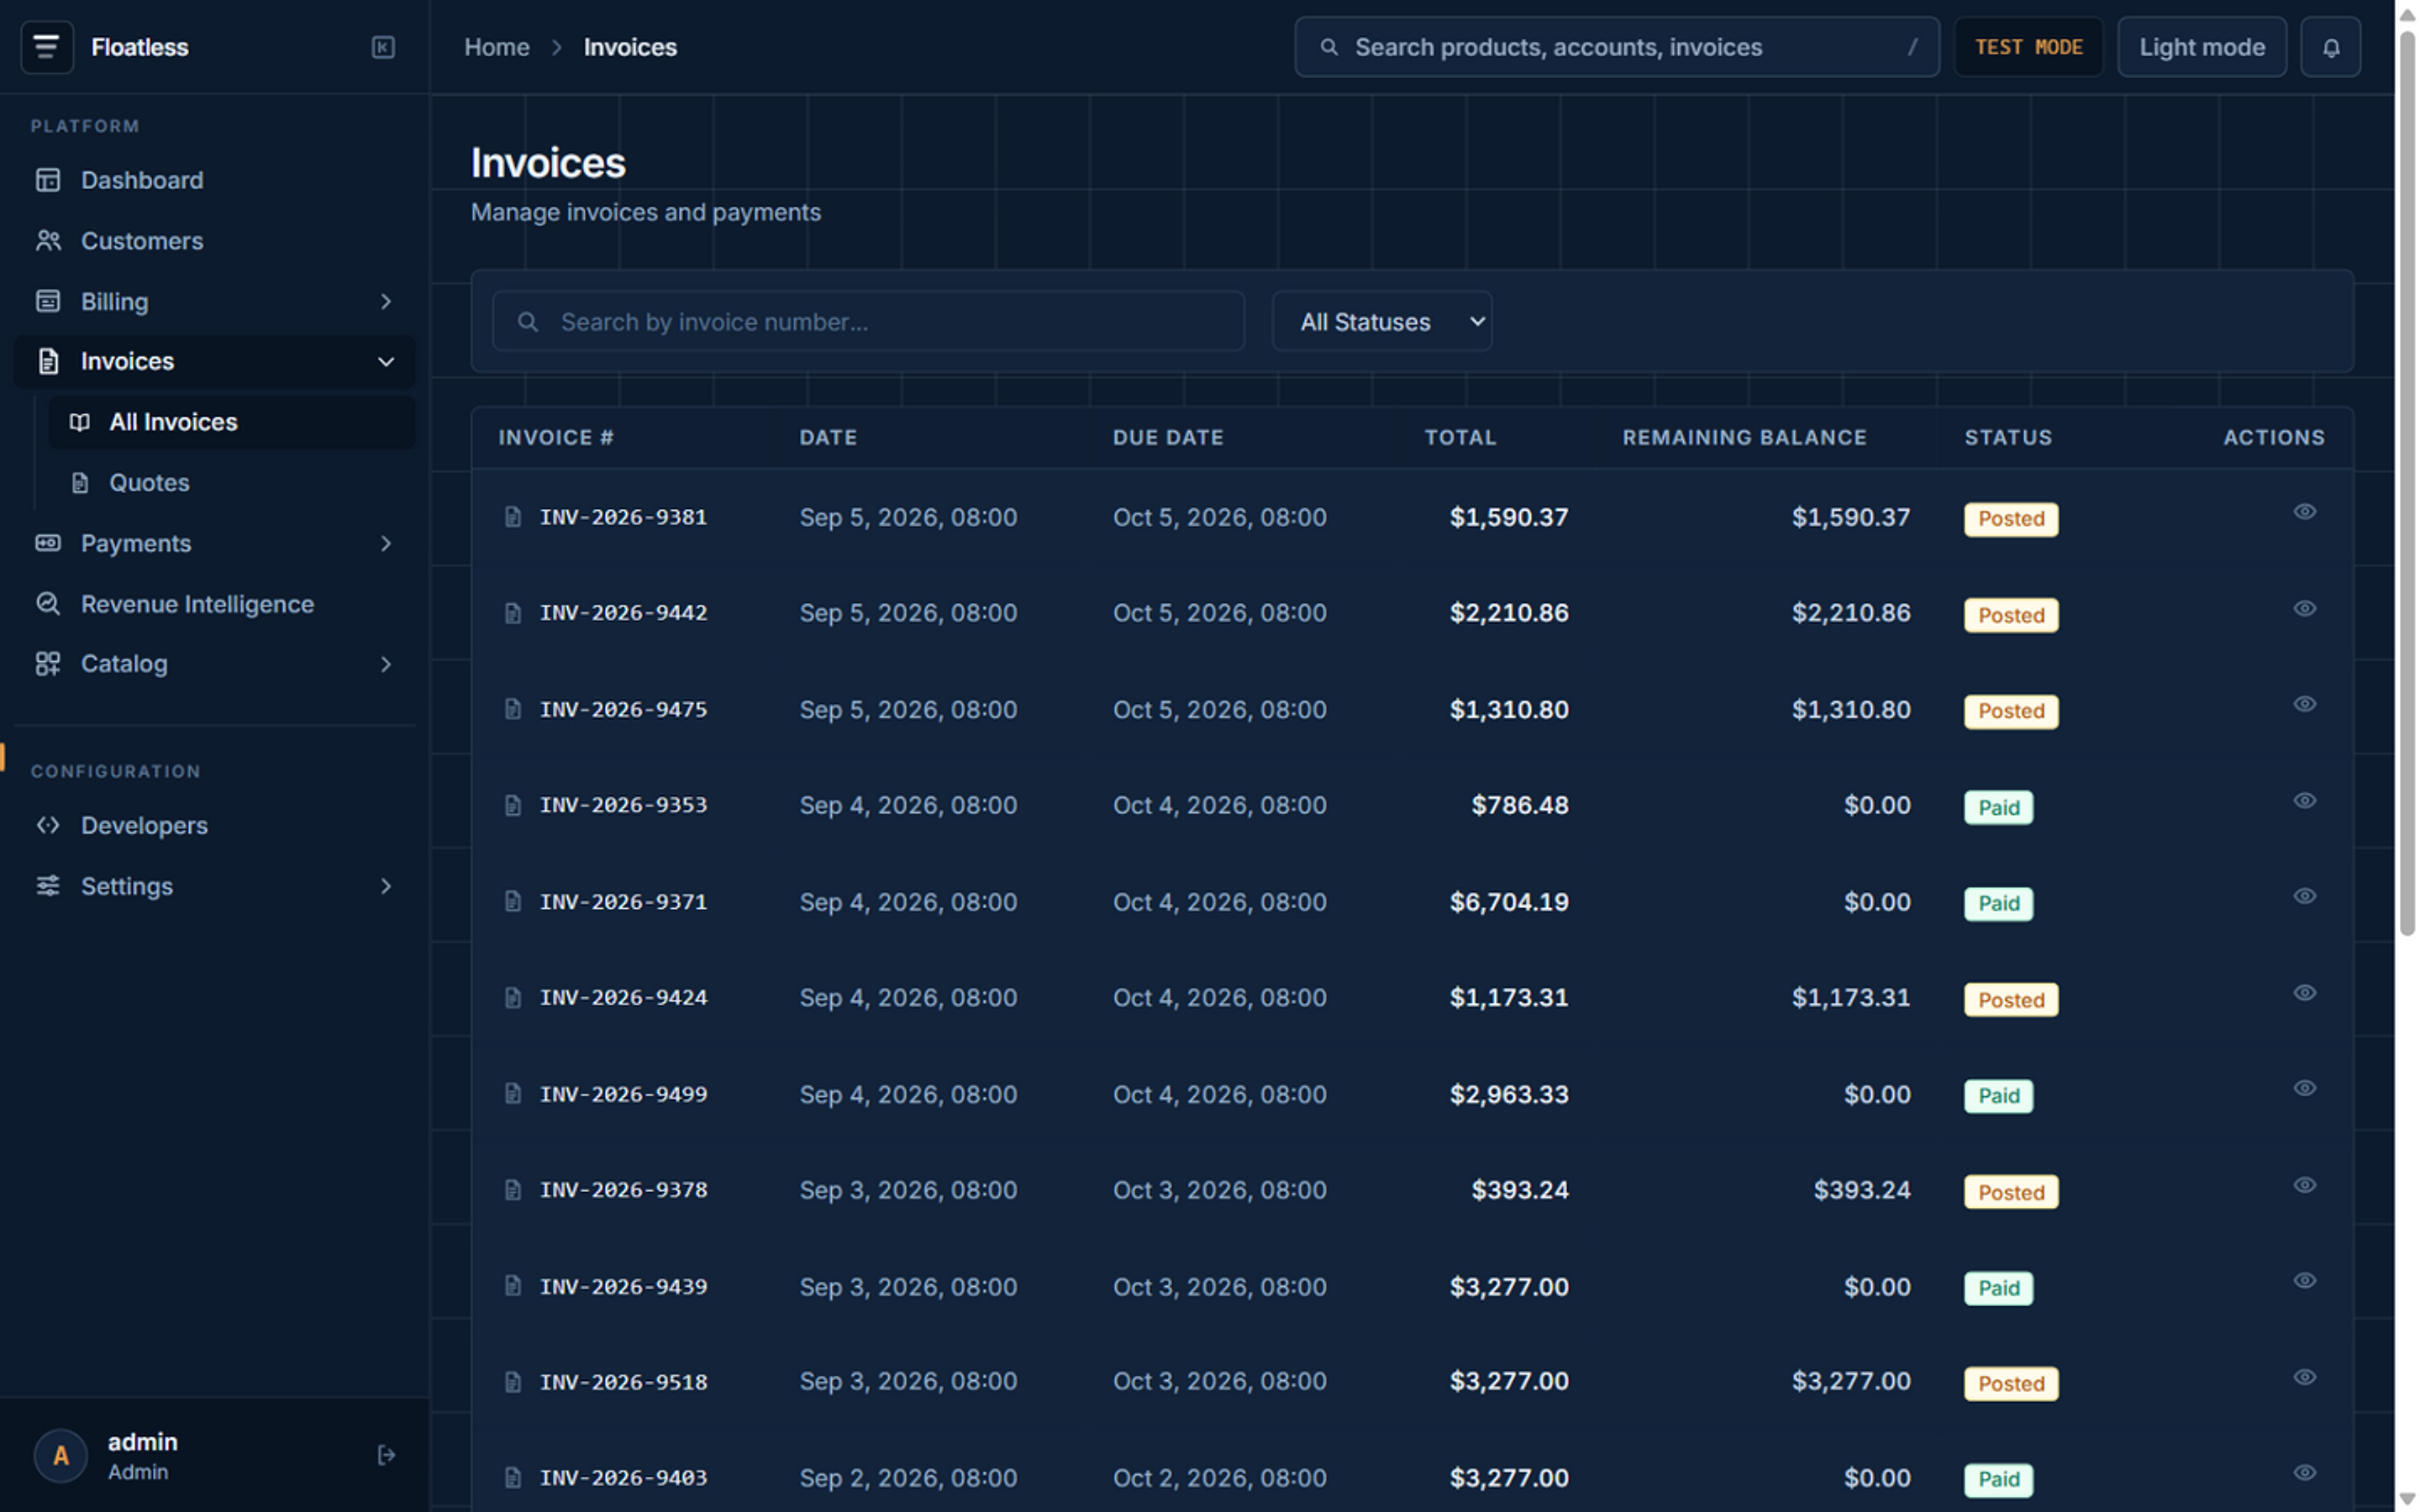This screenshot has height=1512, width=2420.
Task: Expand the Payments submenu chevron
Action: (x=386, y=543)
